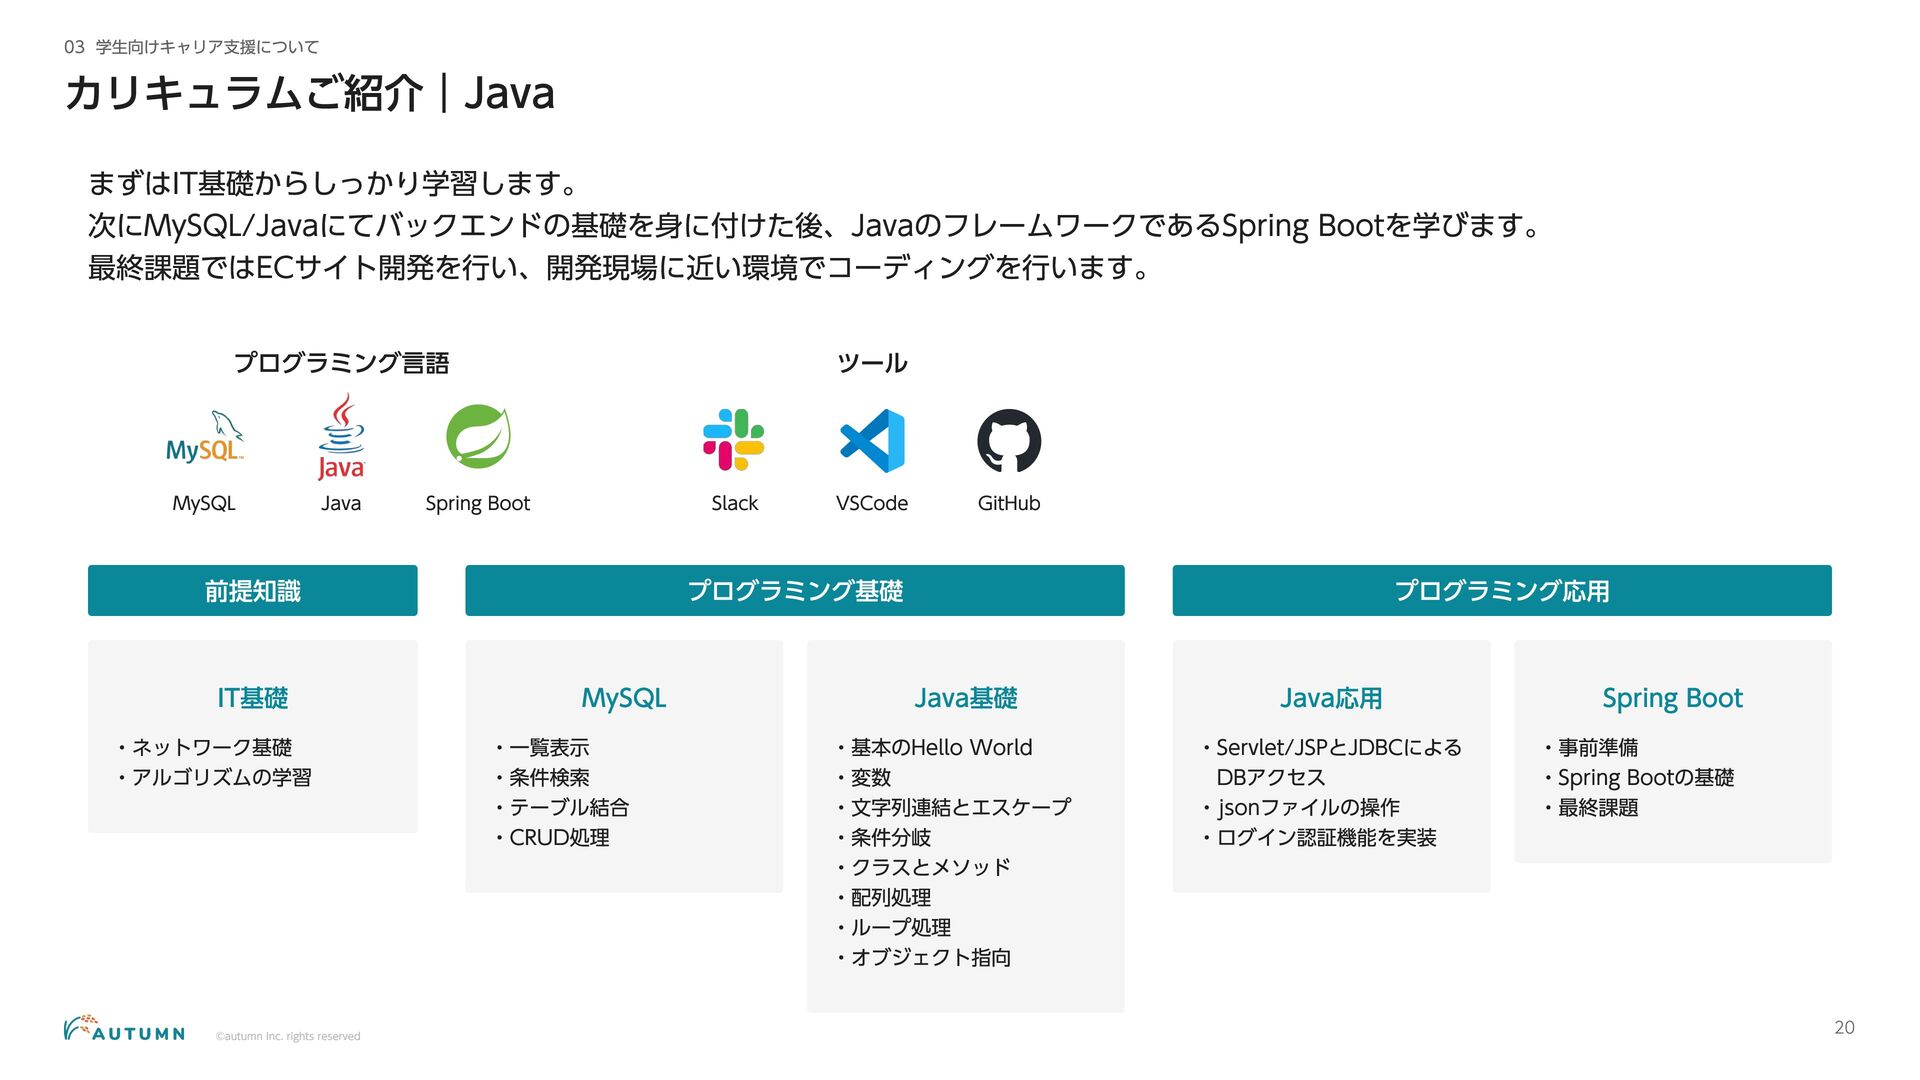Click the slide title カリキュラムご紹介 | Java
Image resolution: width=1920 pixels, height=1080 pixels.
pos(310,93)
